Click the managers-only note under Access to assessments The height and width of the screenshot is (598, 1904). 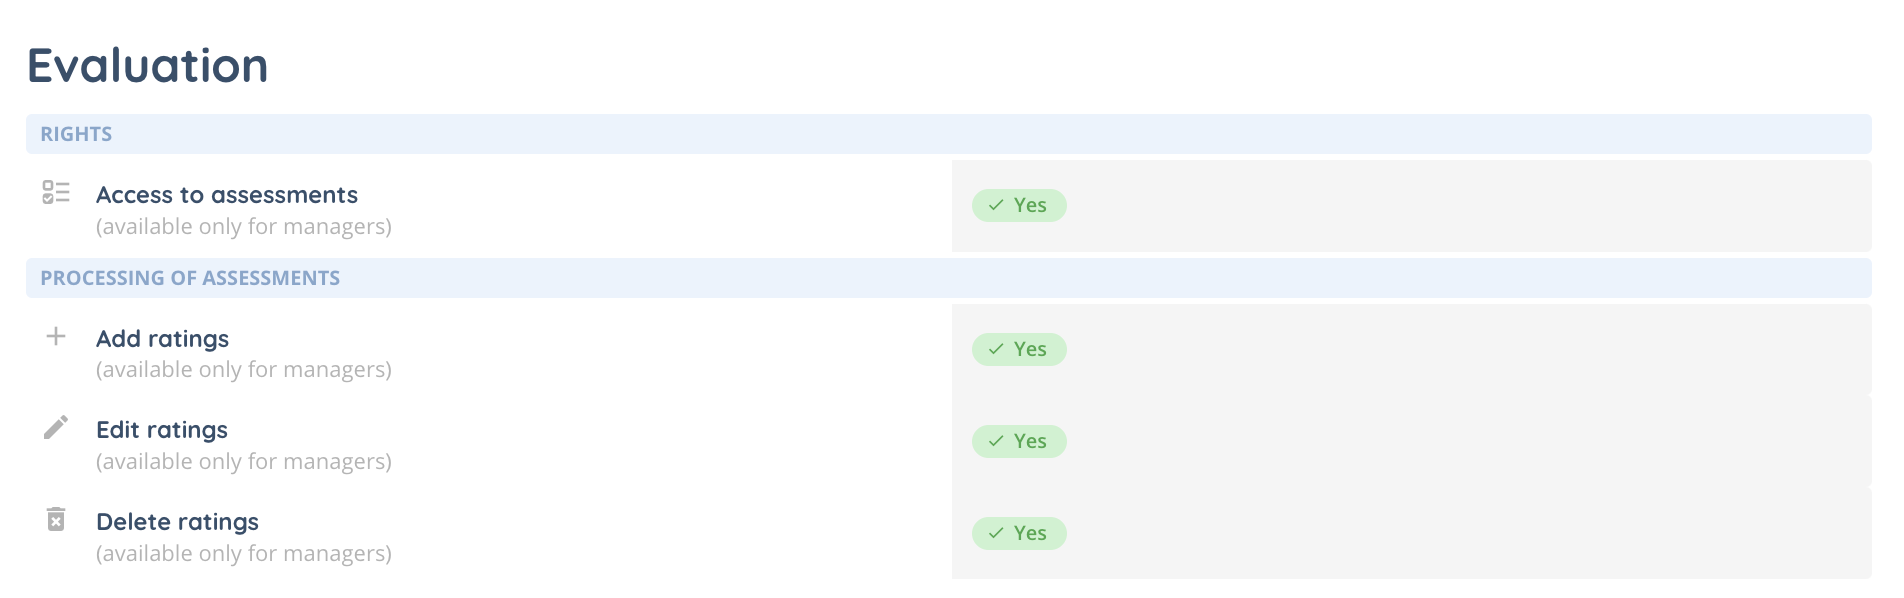tap(244, 227)
